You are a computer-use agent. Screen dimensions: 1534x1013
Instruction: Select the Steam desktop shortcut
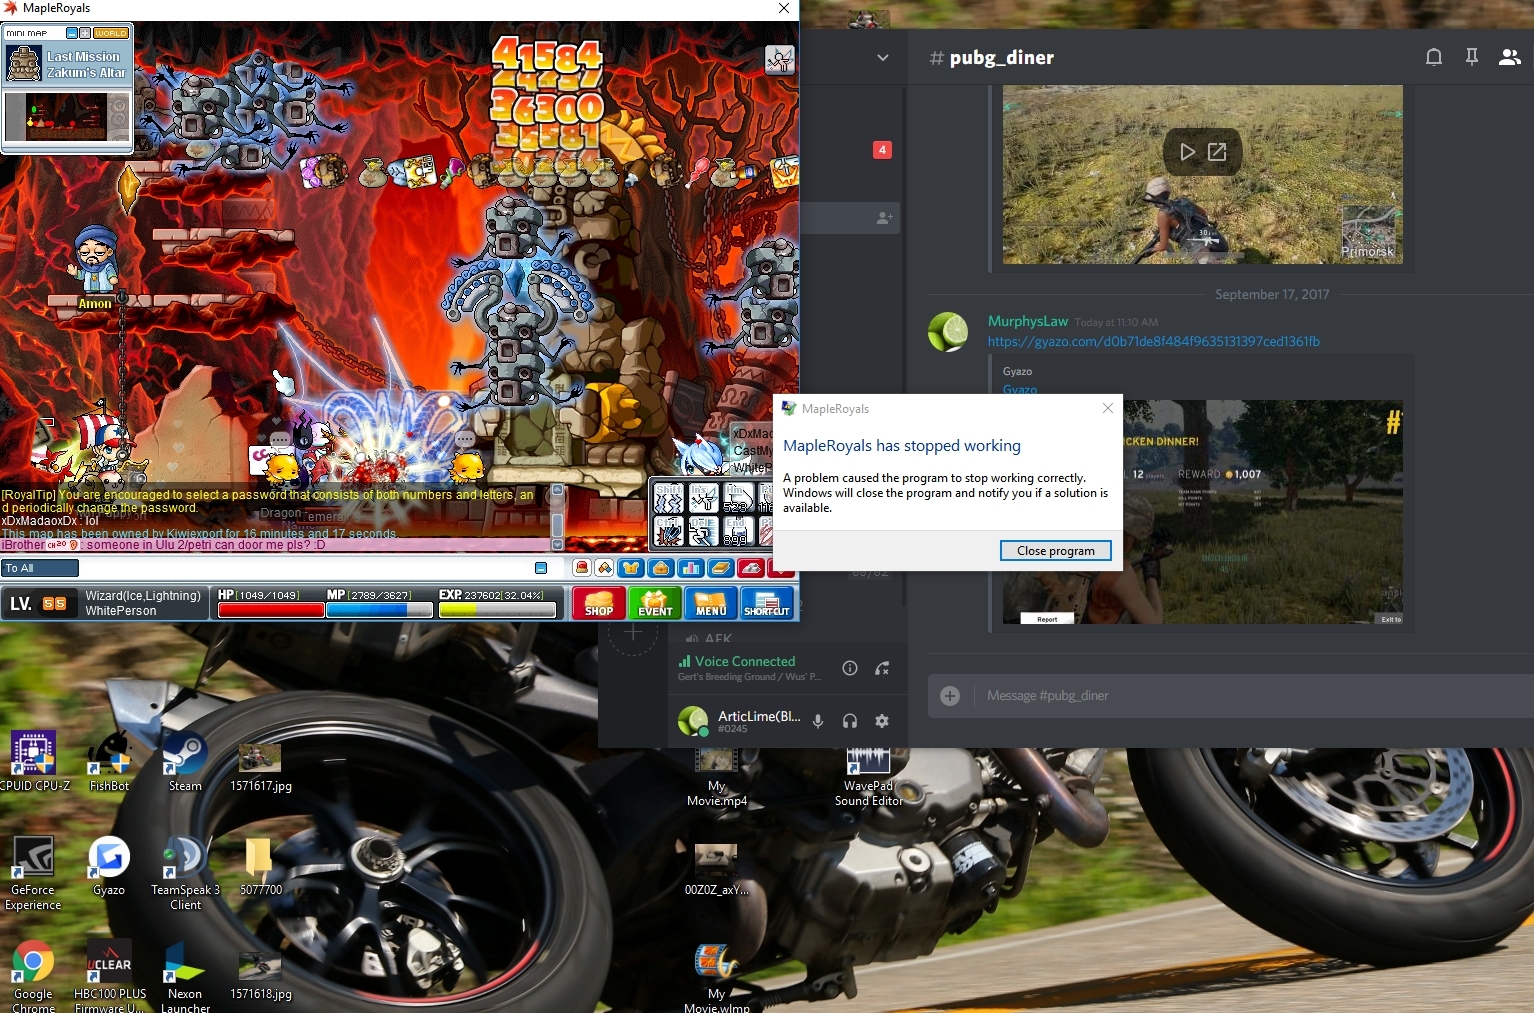pyautogui.click(x=185, y=763)
